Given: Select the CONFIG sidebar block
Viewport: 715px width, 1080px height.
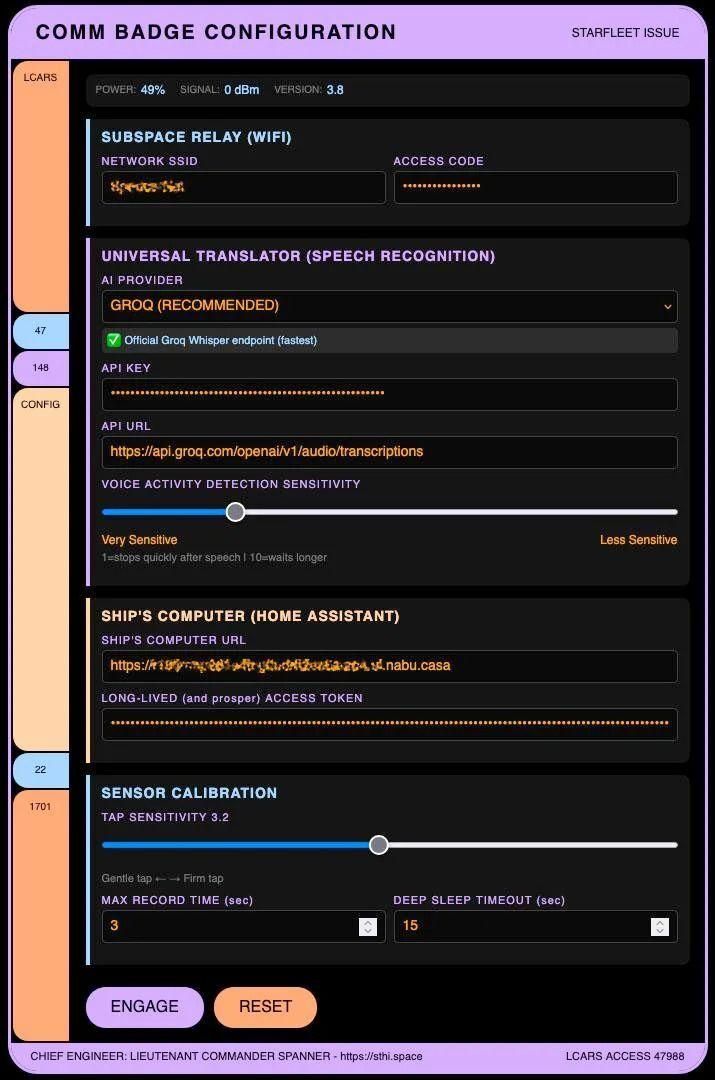Looking at the screenshot, I should click(41, 570).
